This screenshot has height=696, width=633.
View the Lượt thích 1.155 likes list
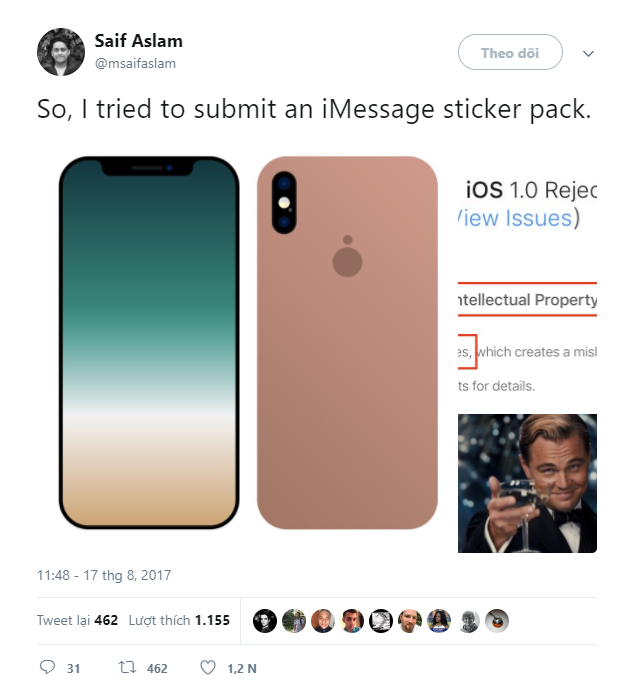click(179, 620)
